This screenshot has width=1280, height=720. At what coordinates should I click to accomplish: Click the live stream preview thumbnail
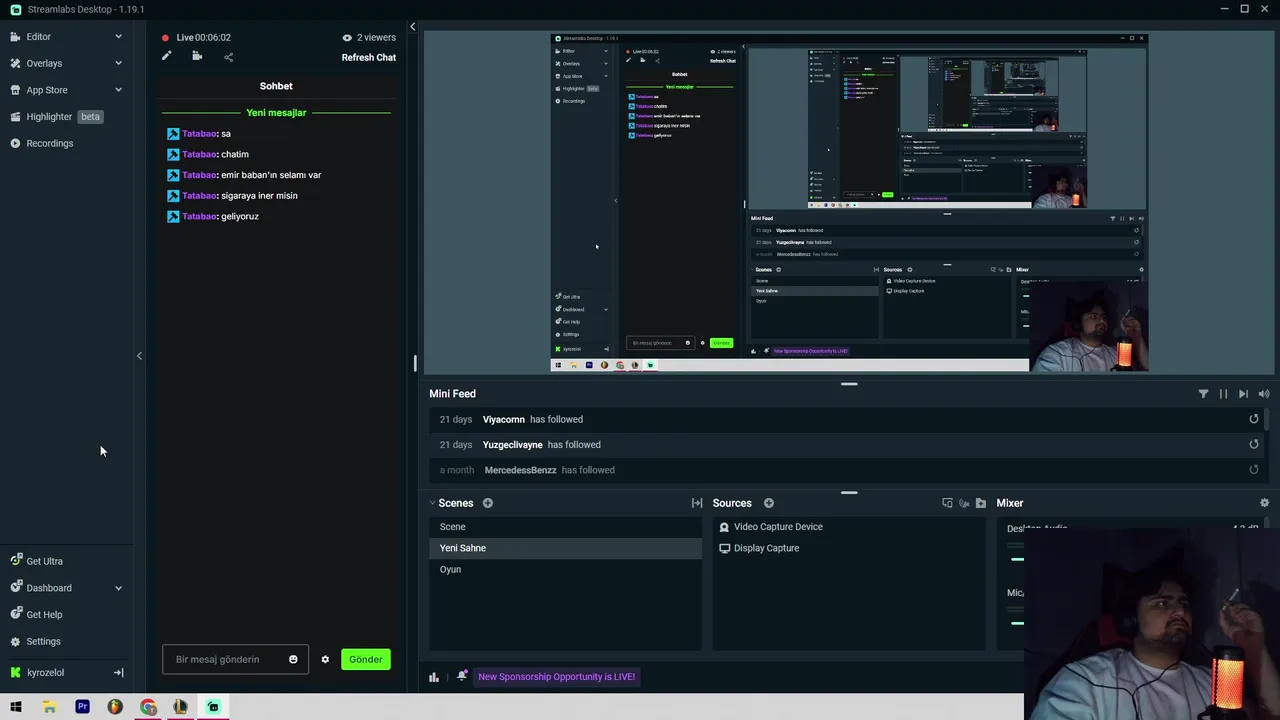[849, 203]
